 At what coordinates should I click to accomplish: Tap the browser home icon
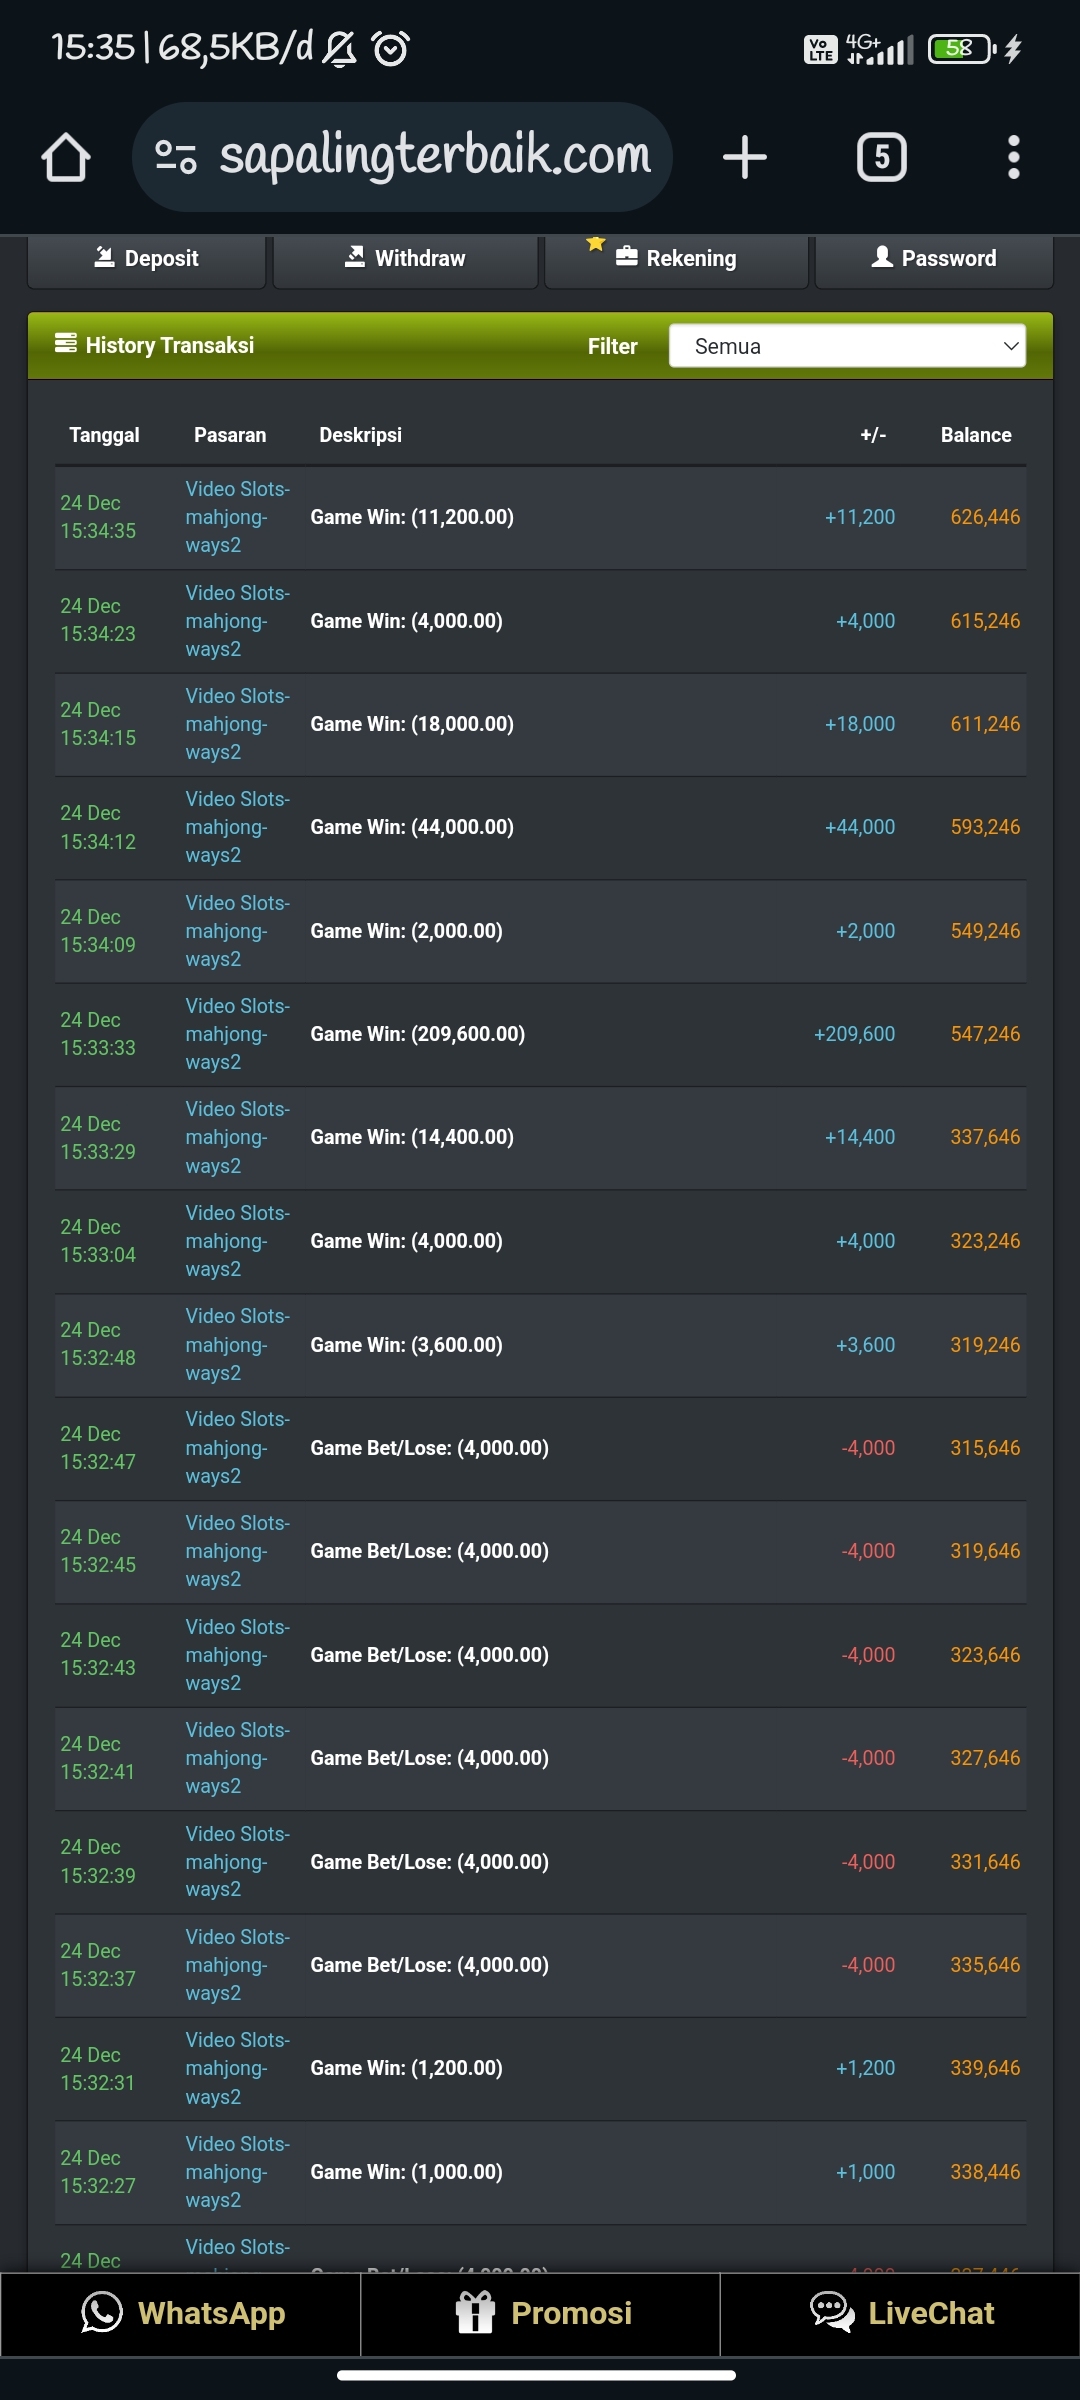coord(66,158)
